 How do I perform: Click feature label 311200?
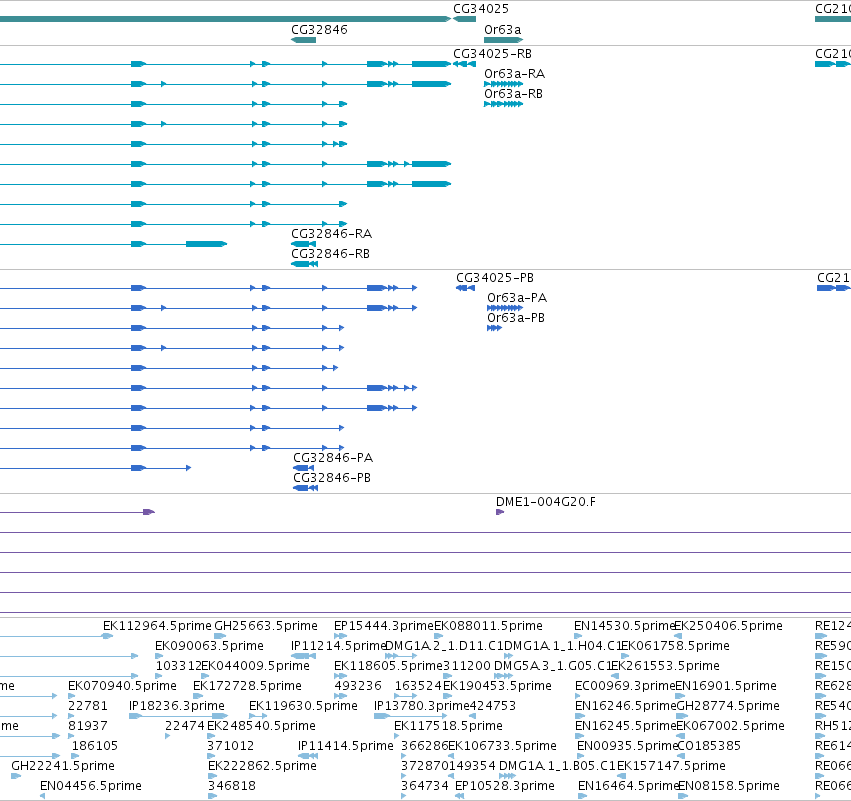tap(467, 666)
